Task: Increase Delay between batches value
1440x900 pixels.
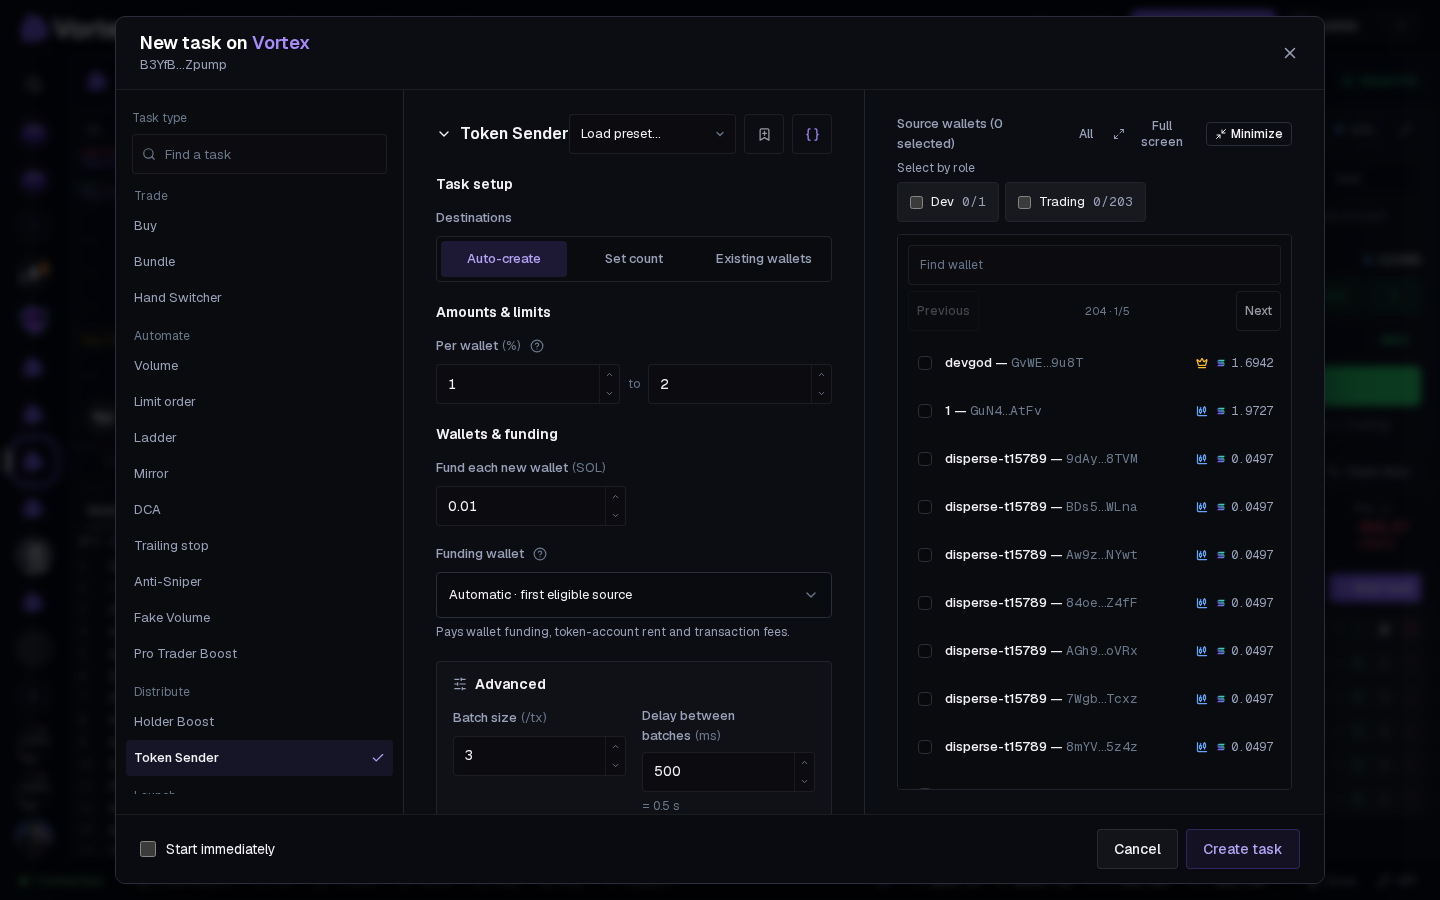Action: [804, 763]
